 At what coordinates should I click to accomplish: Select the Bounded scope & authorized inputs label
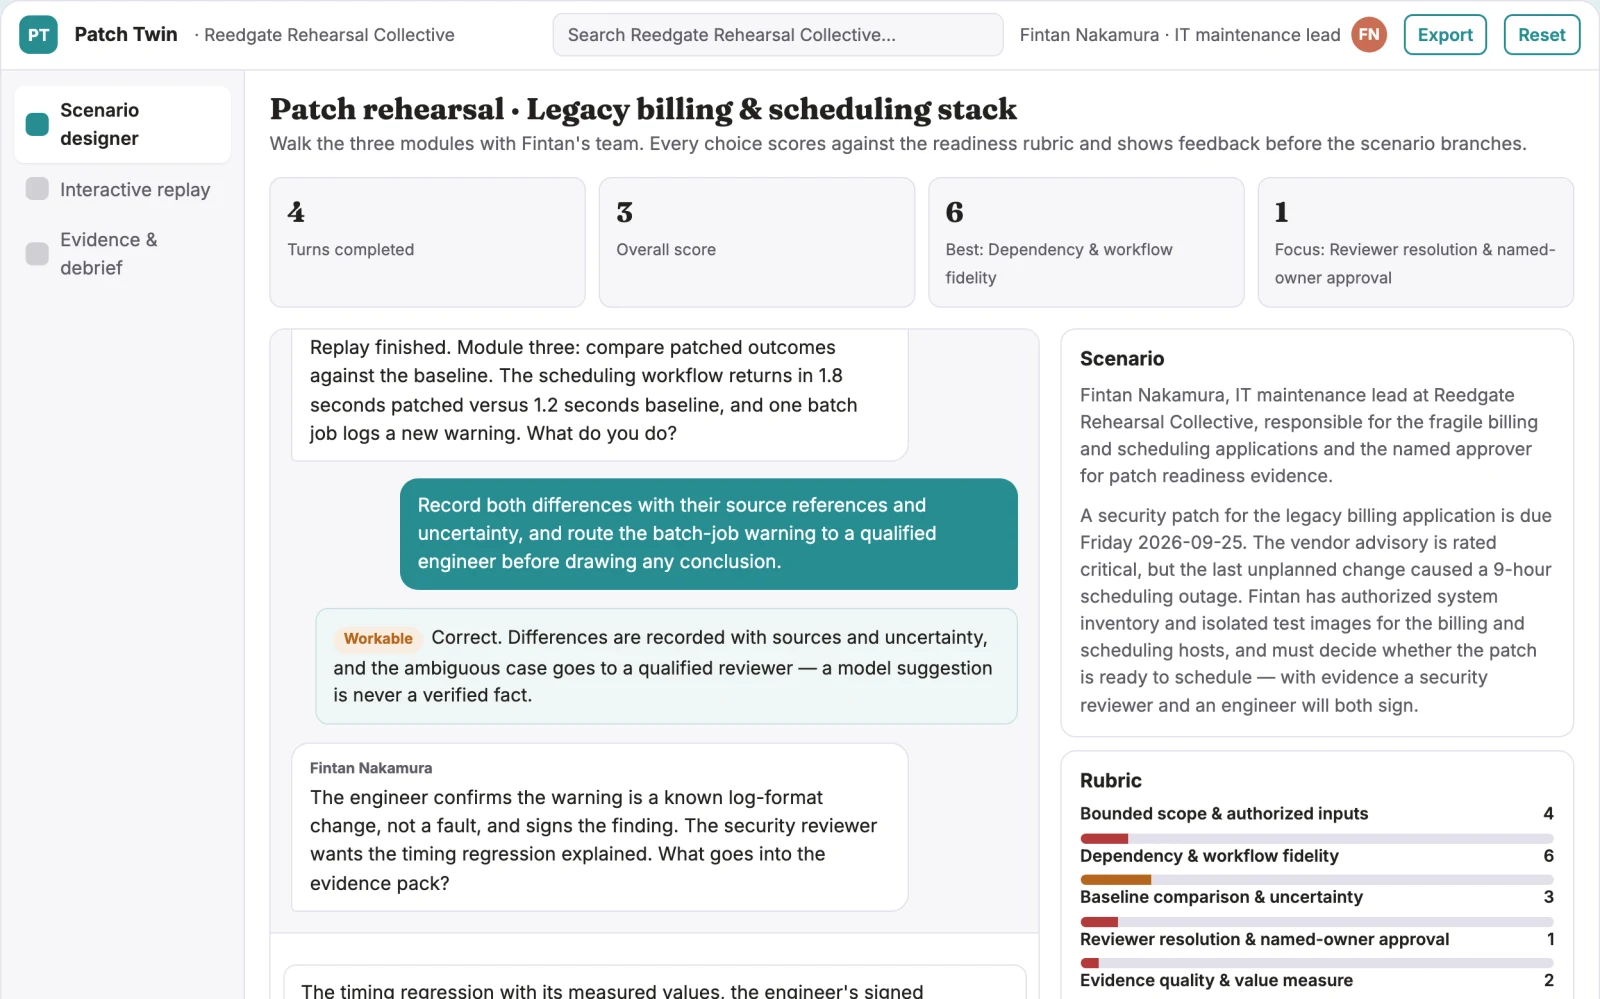pos(1224,814)
